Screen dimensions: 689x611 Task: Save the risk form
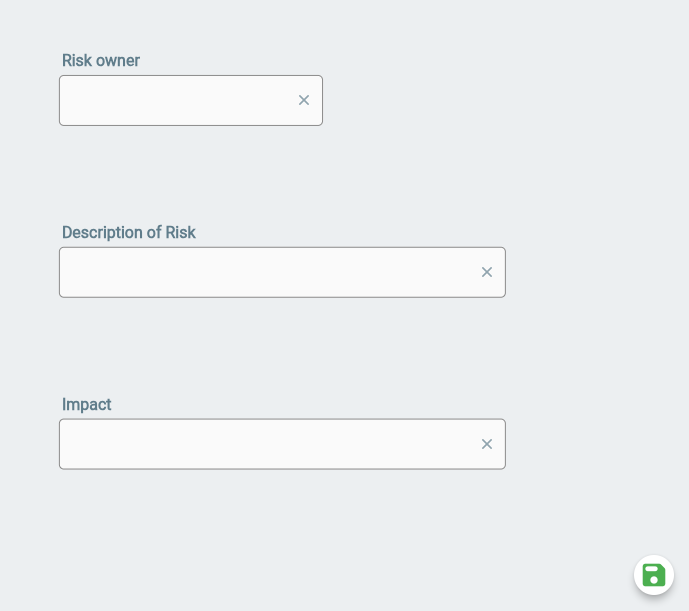654,575
